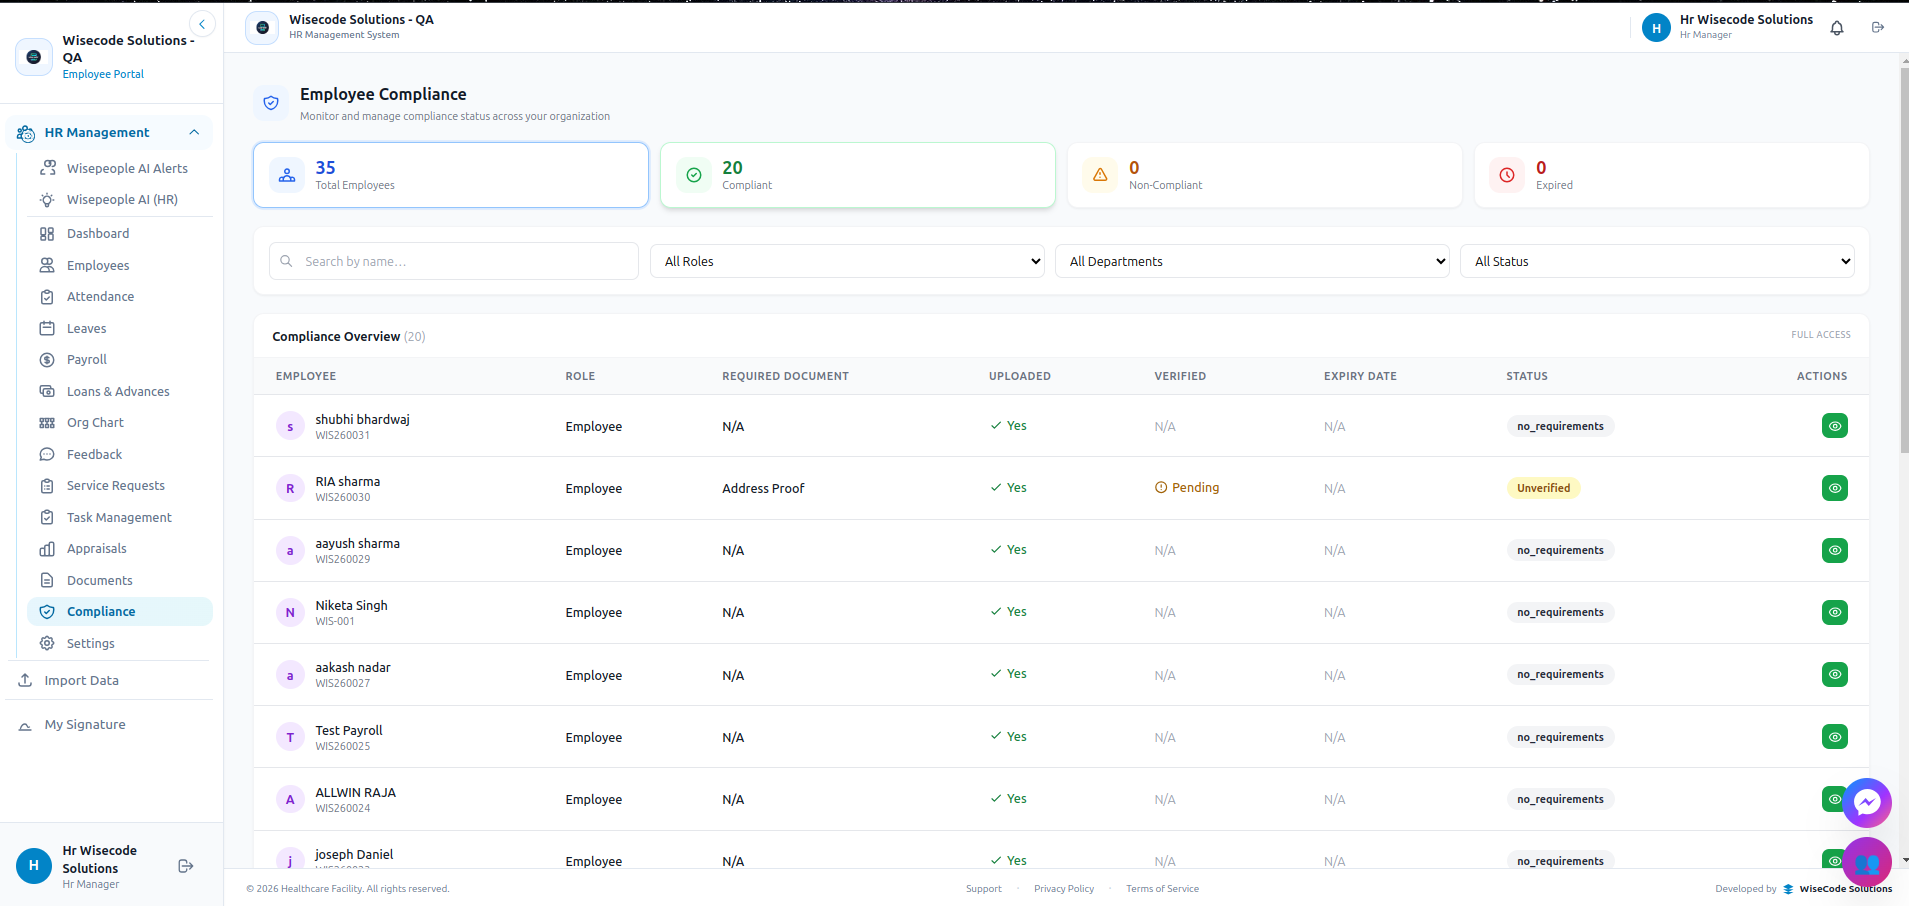
Task: Click avatar of Niketa Singh
Action: point(290,612)
